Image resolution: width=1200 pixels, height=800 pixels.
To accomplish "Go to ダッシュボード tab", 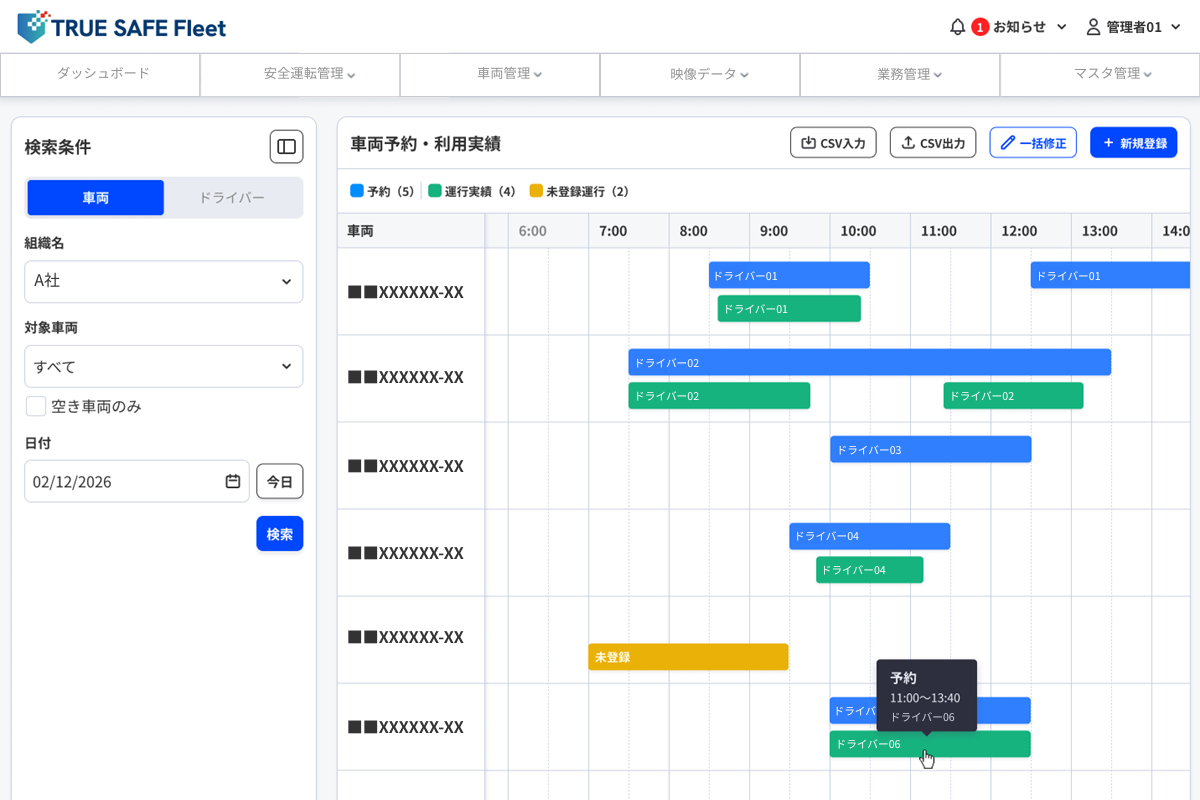I will coord(103,74).
